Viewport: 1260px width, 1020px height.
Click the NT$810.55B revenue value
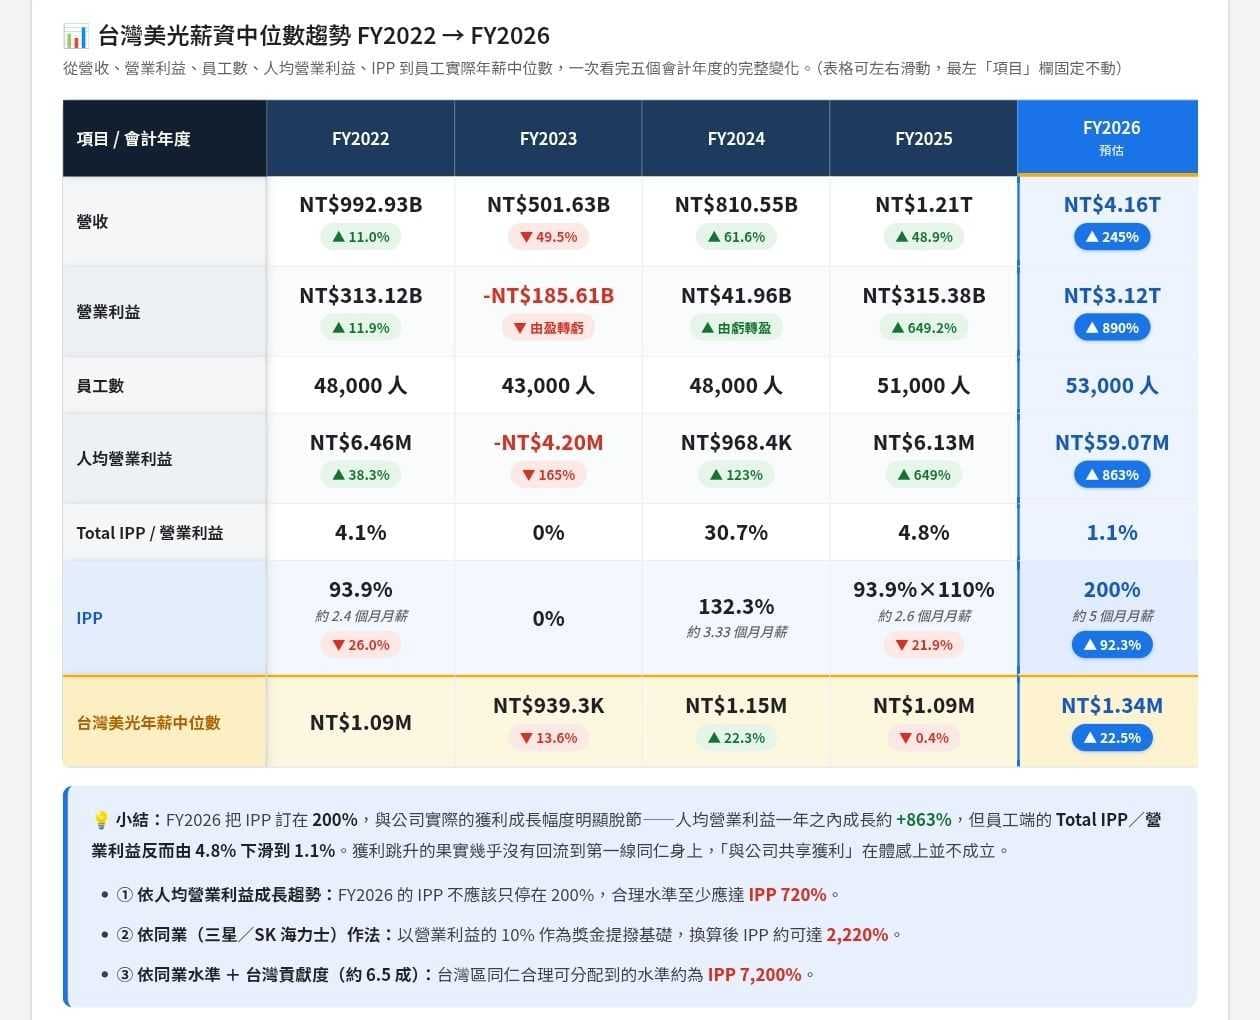pos(736,205)
